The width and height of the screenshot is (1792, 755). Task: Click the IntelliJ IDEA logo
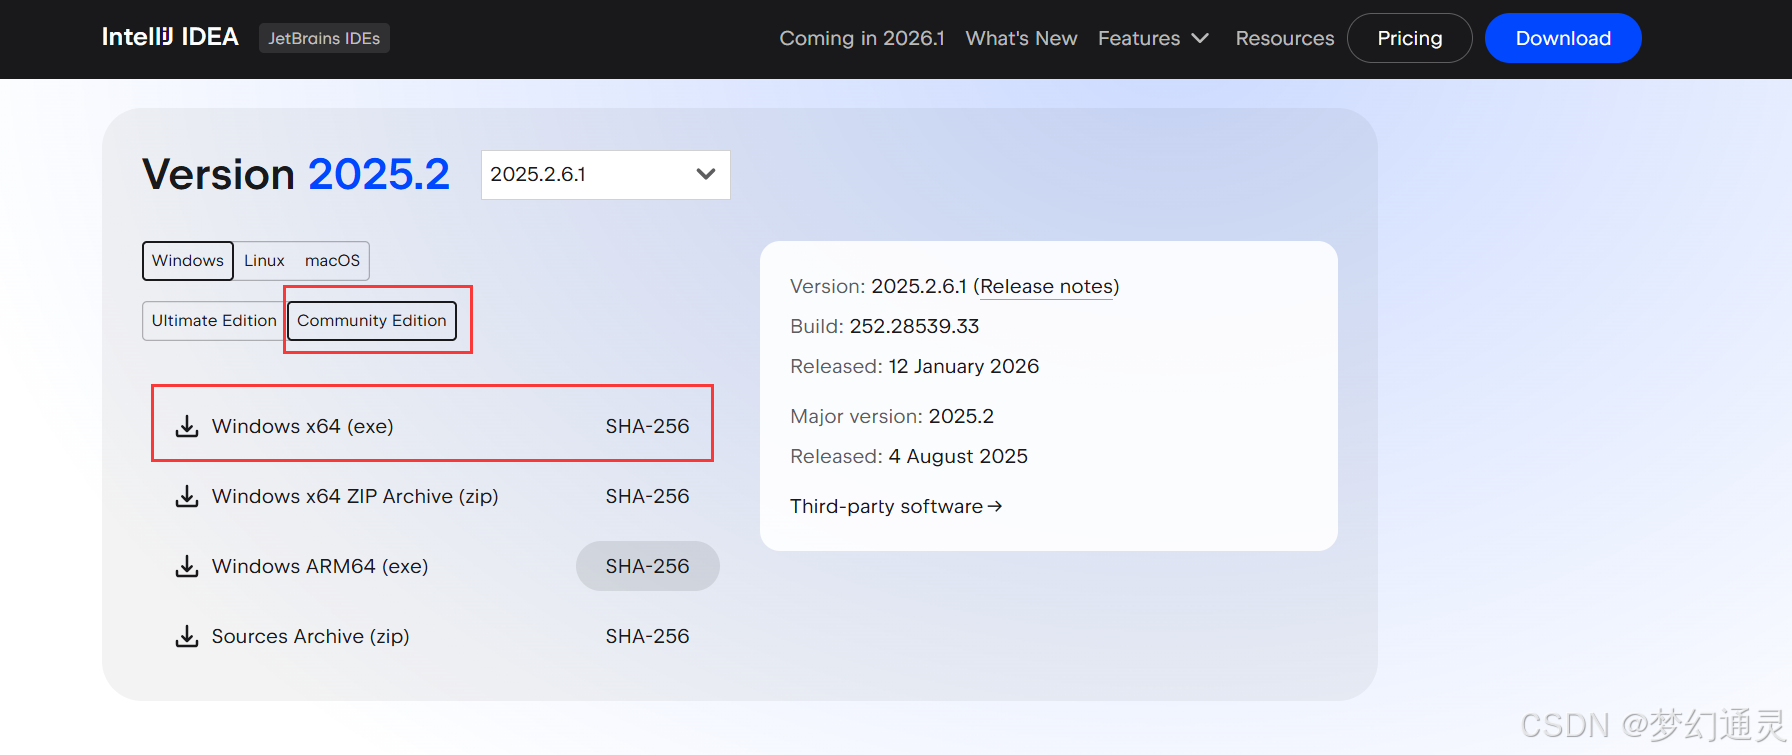tap(170, 37)
